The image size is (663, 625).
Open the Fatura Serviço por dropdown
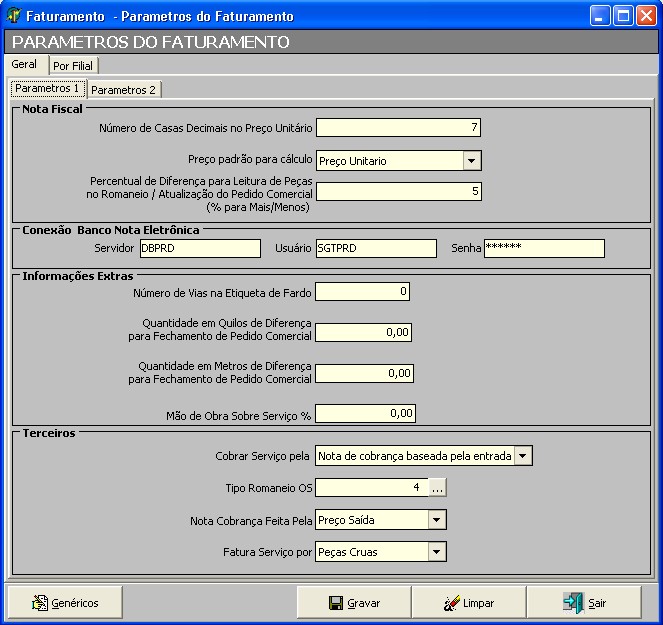(x=436, y=552)
